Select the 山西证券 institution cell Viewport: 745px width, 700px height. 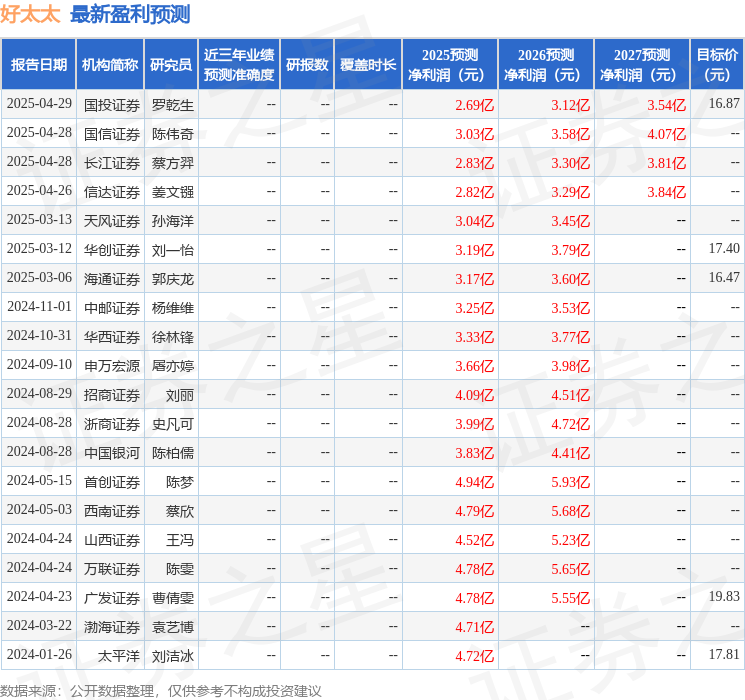click(x=112, y=539)
